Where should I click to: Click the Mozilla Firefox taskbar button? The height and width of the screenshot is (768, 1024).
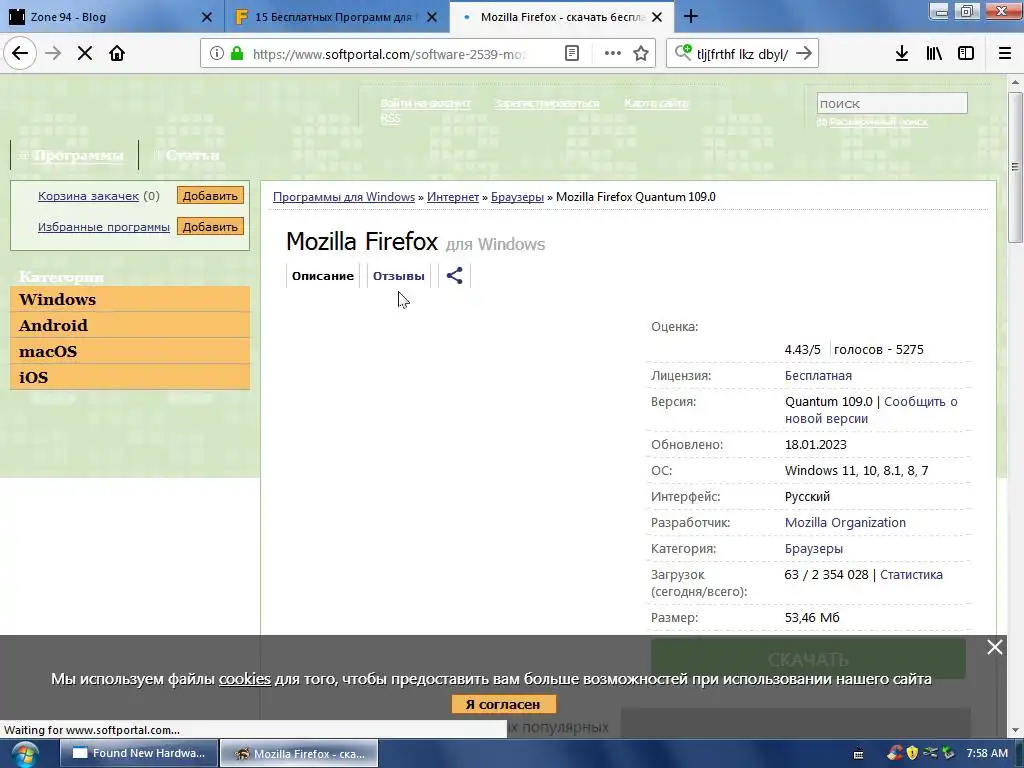(299, 754)
